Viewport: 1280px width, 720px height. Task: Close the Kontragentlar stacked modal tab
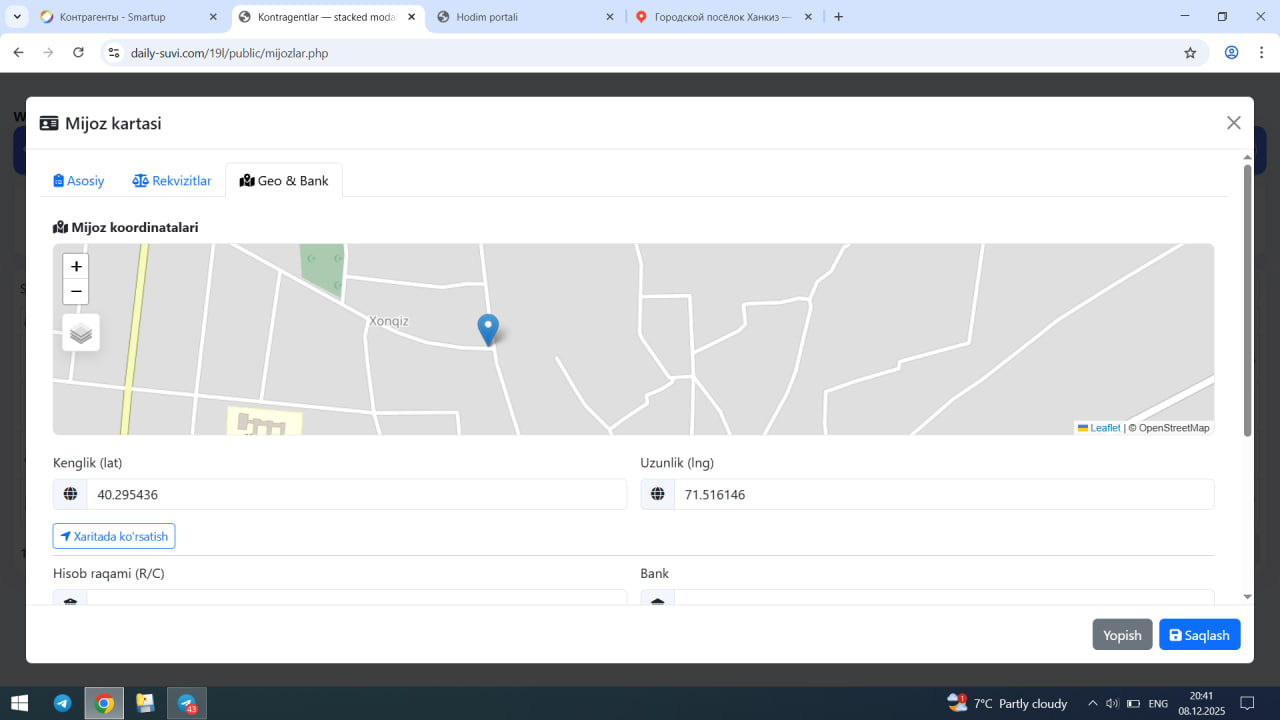411,17
